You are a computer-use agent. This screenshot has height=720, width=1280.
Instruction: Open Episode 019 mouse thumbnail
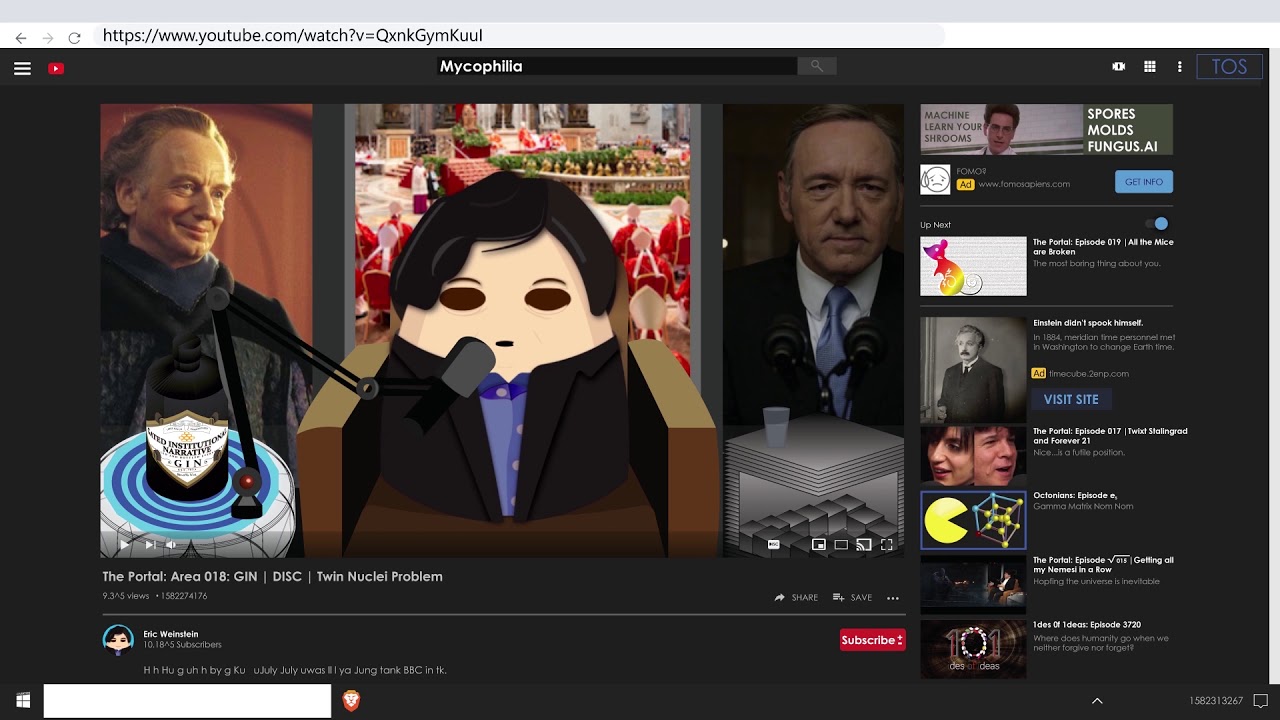pos(973,266)
